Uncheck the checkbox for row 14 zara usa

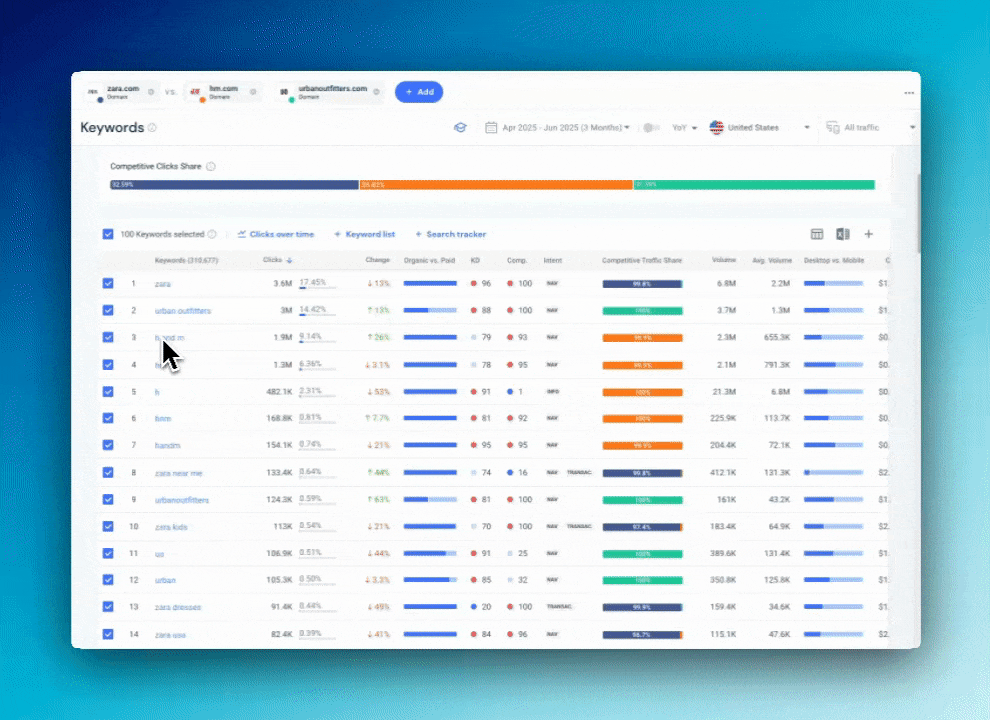coord(108,634)
